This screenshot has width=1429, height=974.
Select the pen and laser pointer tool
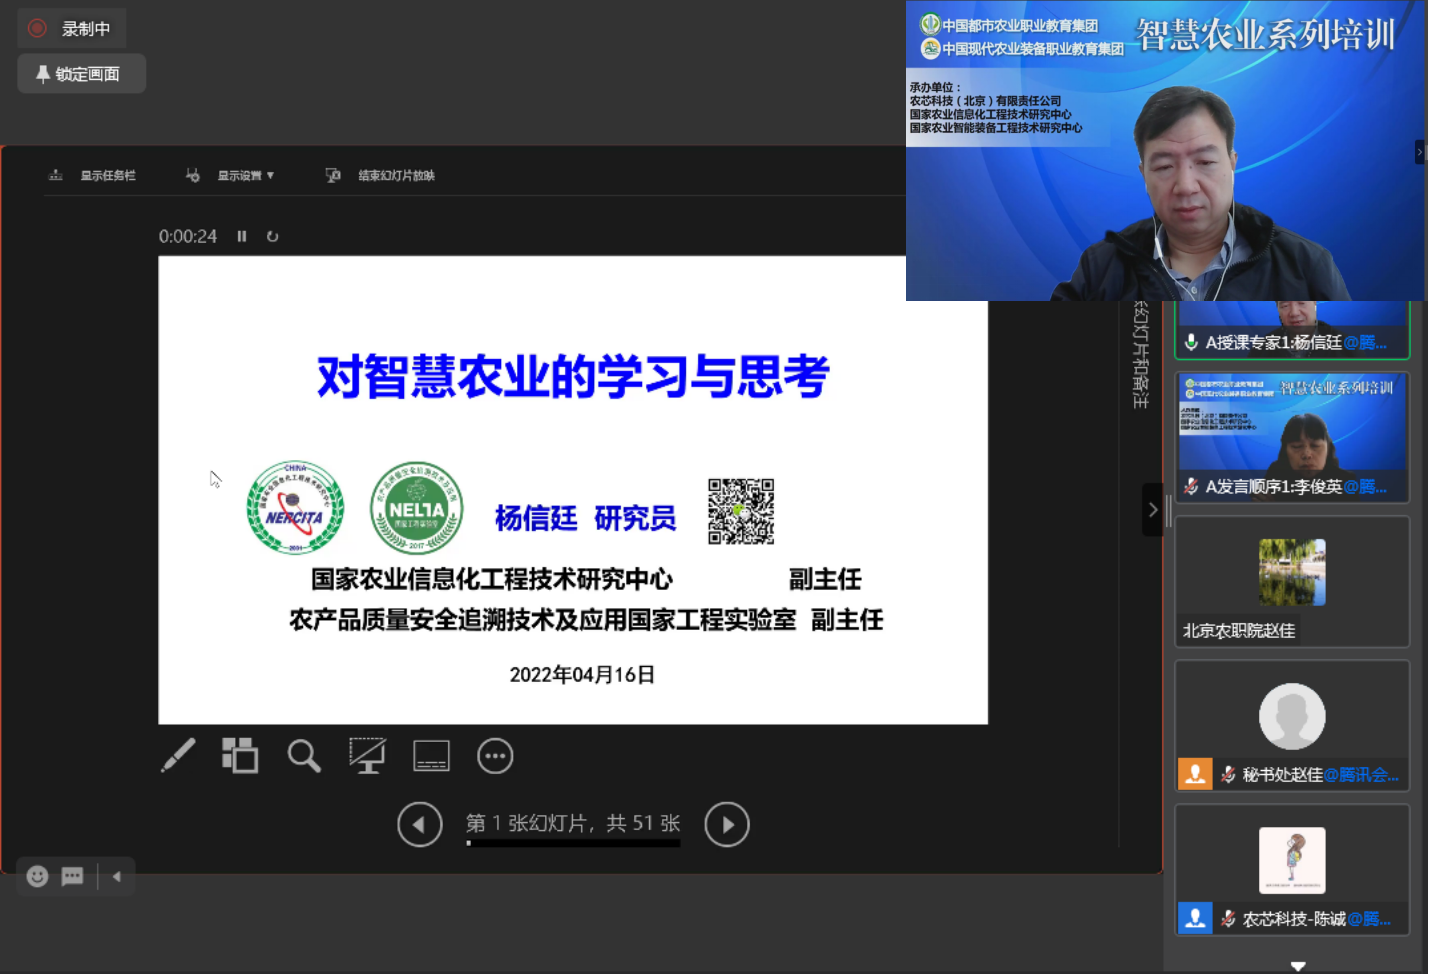point(178,756)
